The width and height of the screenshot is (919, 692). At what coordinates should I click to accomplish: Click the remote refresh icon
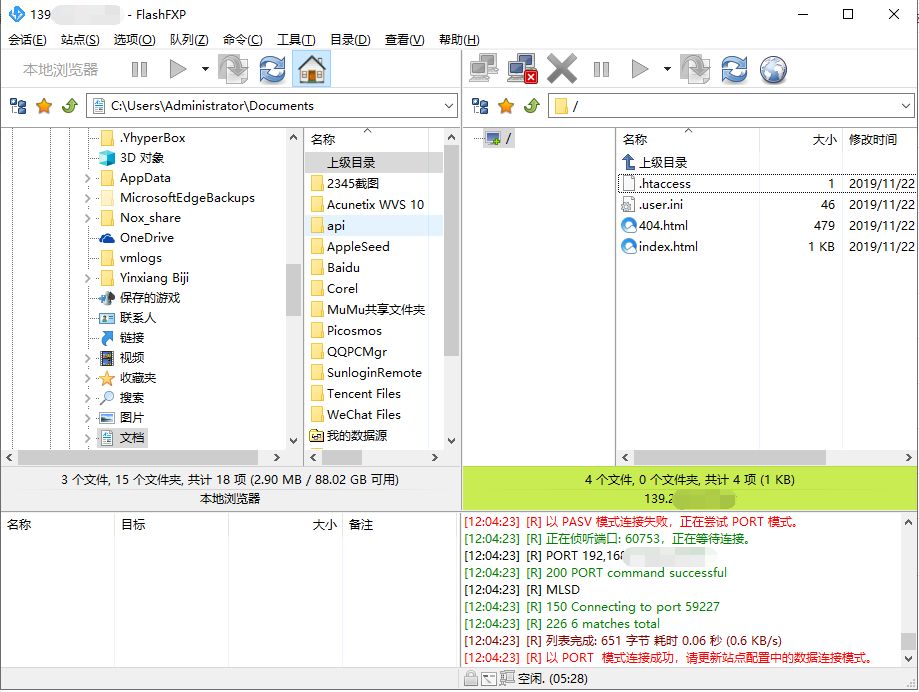(734, 69)
